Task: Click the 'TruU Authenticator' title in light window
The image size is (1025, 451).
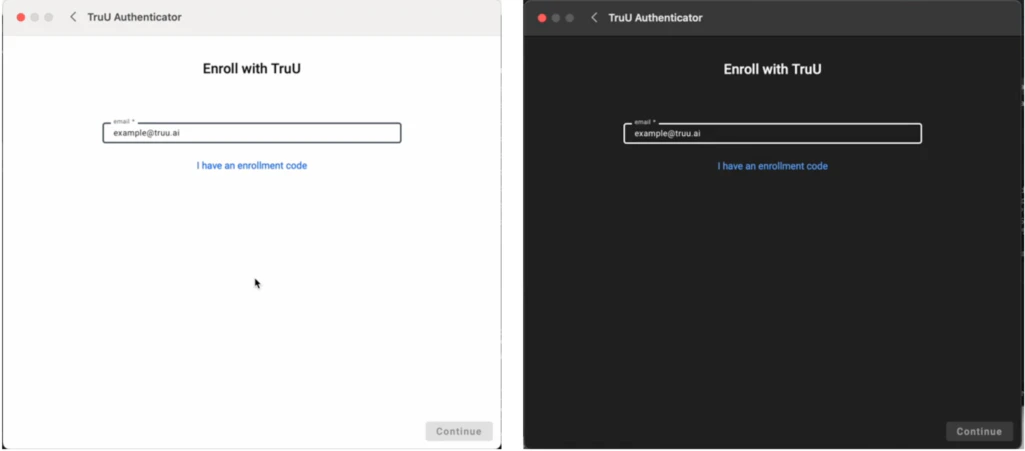Action: click(135, 17)
